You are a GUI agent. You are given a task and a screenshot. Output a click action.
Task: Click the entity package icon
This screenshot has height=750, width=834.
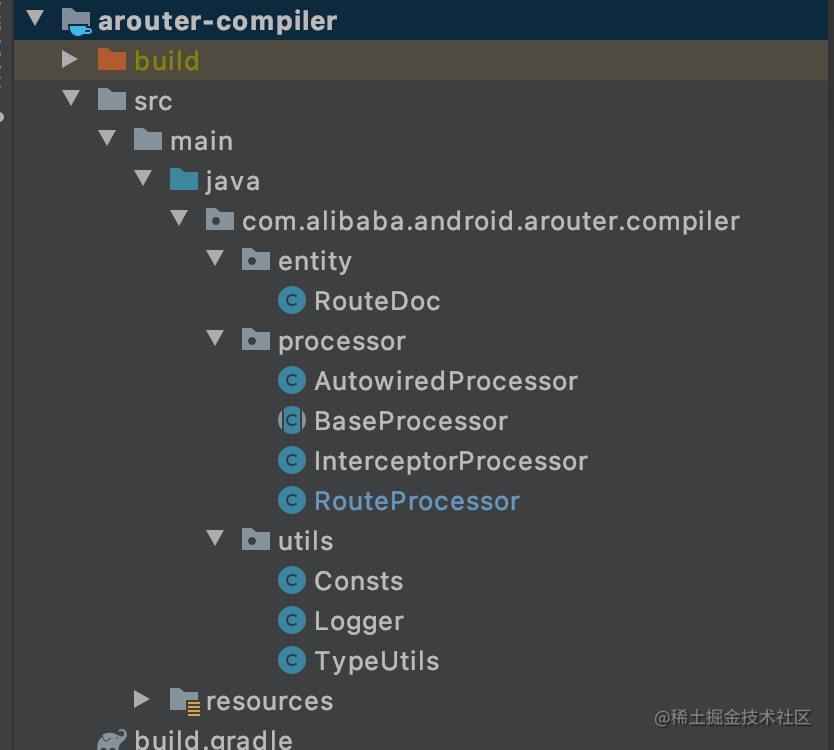256,260
